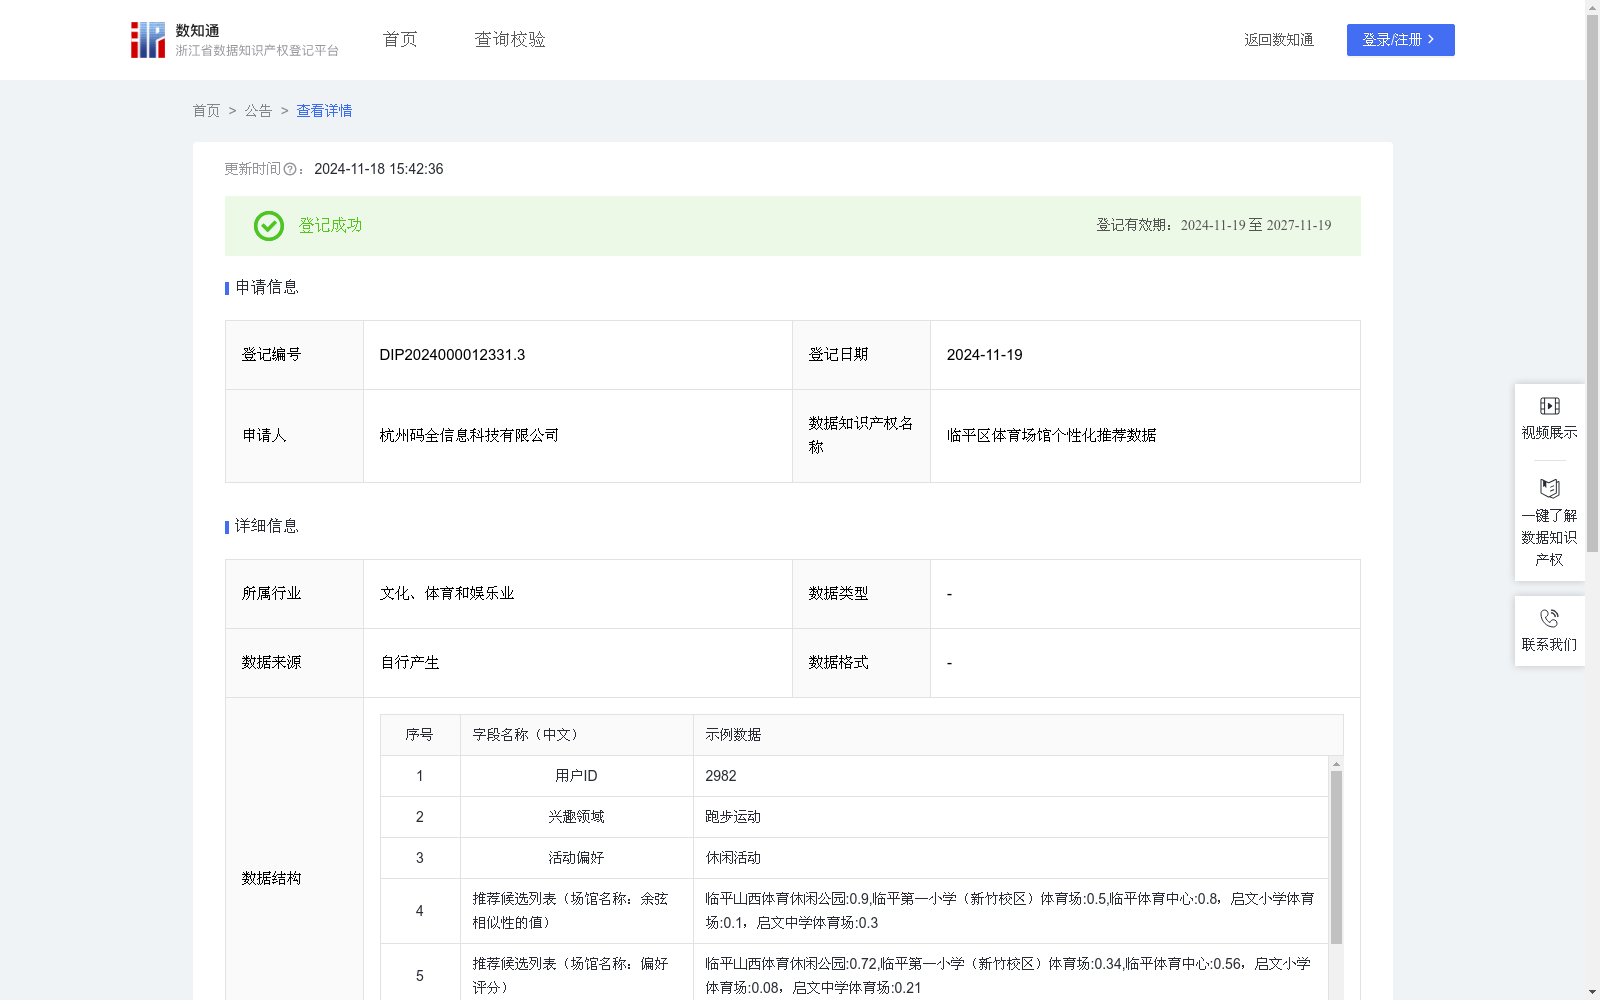Screen dimensions: 1600x1000
Task: Click the 申请信息 section heading
Action: pos(266,288)
